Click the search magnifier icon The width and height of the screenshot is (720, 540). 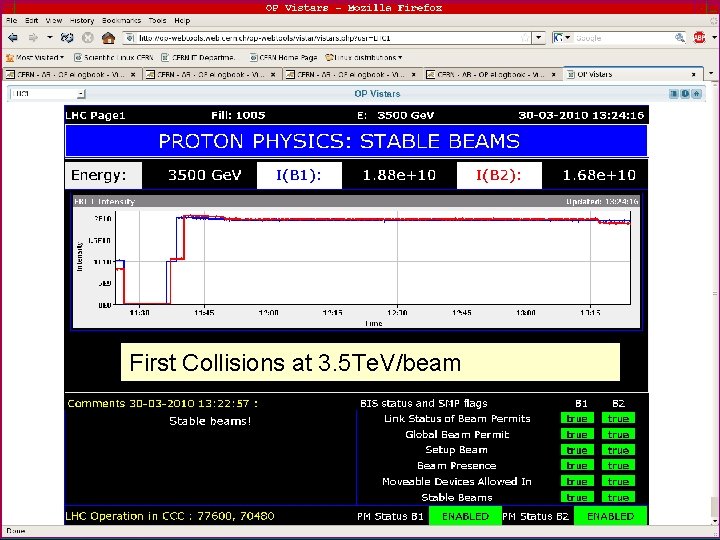click(680, 38)
